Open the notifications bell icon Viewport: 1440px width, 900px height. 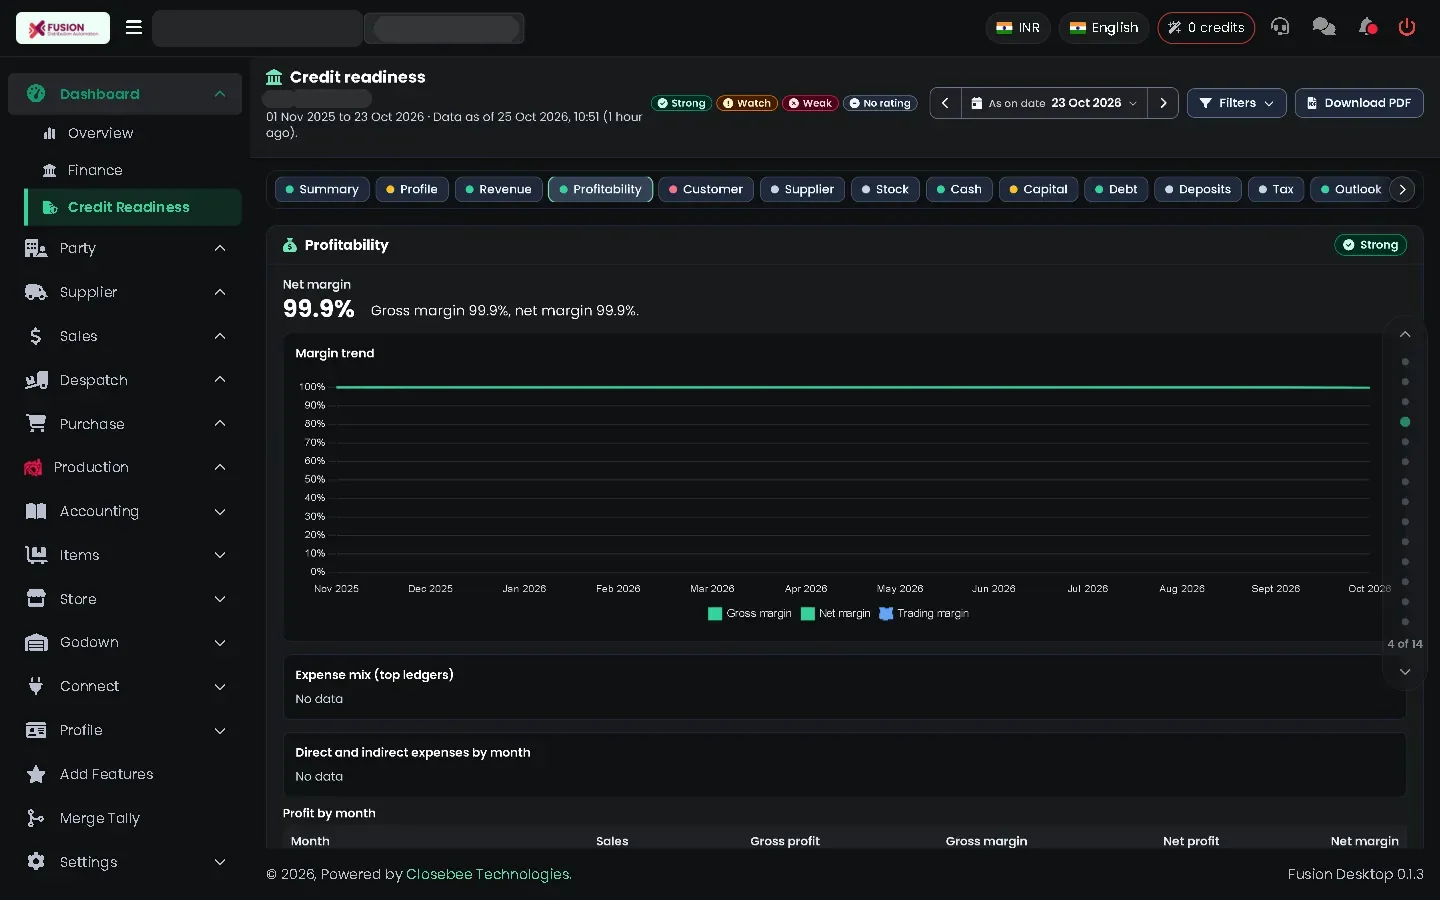[x=1367, y=27]
